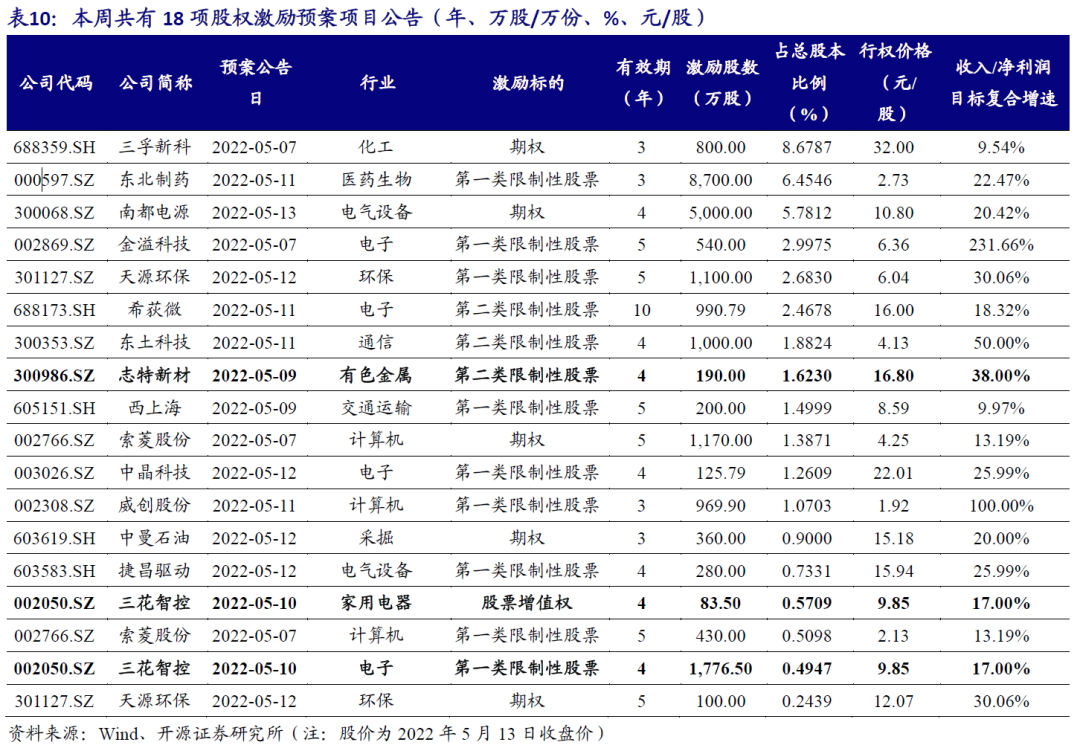Select company name 西上海
1080x748 pixels.
(155, 408)
